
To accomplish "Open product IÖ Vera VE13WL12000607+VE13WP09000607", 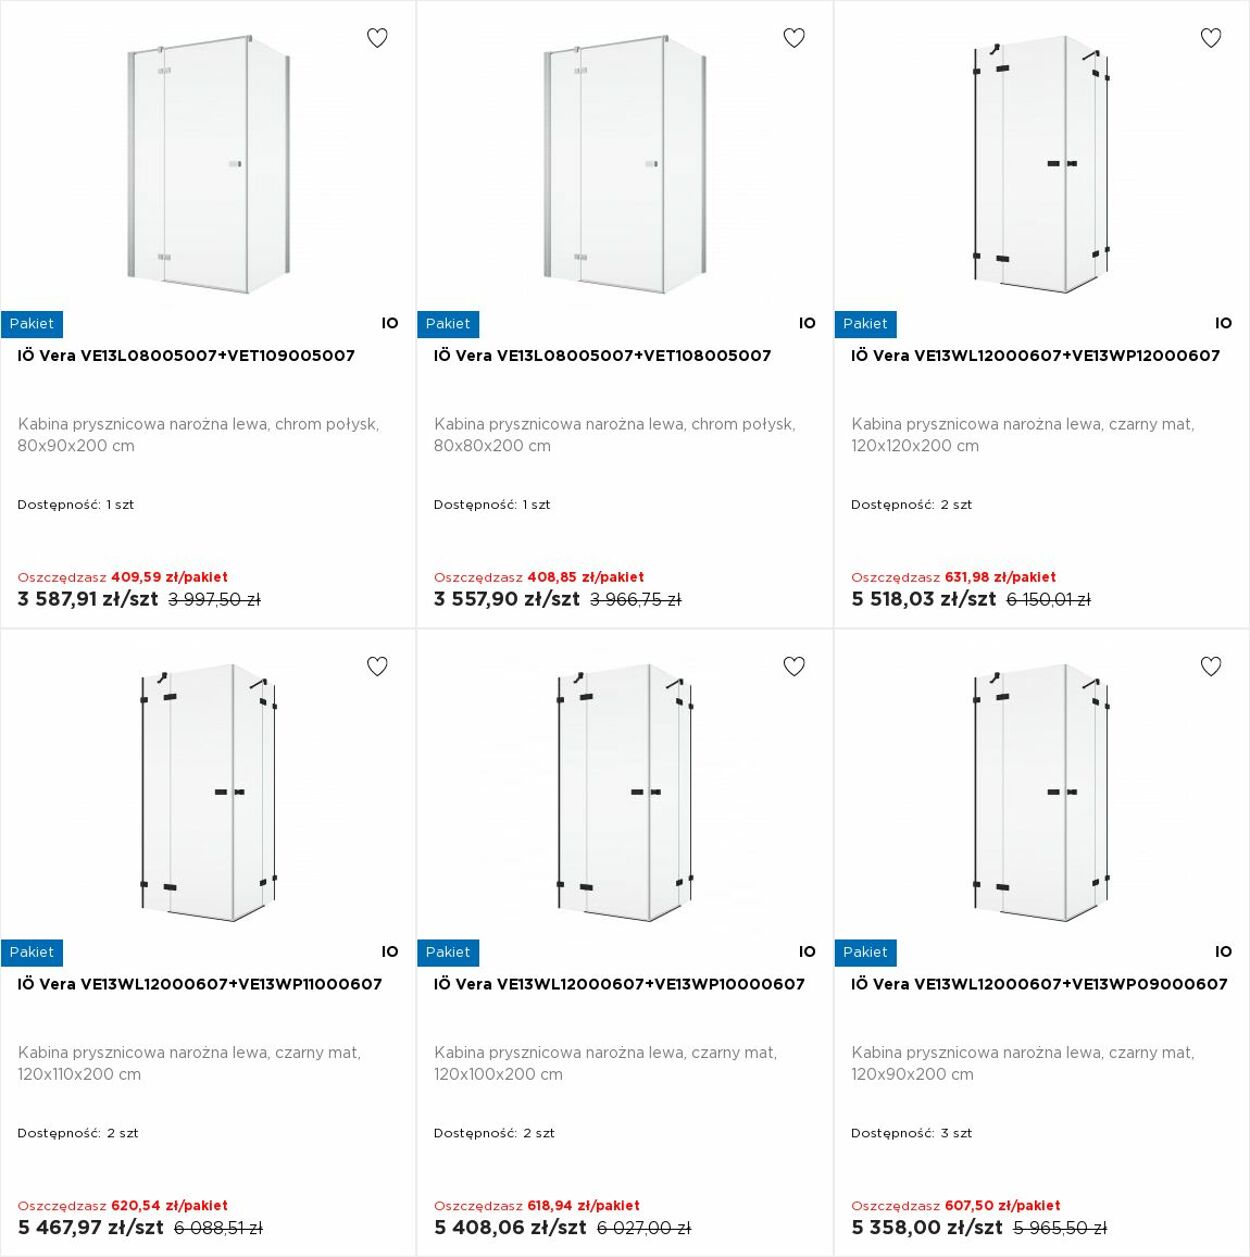I will (1039, 983).
